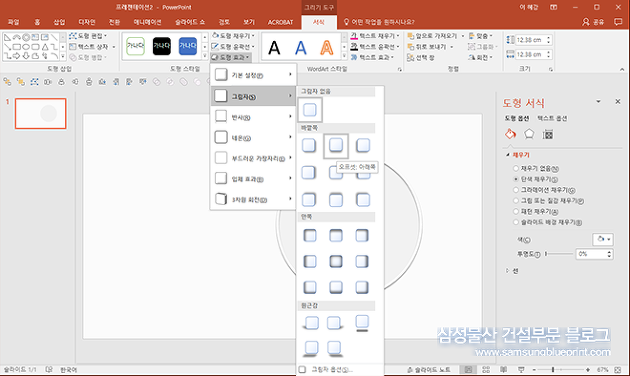Open the Rotate (회전) dropdown
The height and width of the screenshot is (376, 630).
tap(481, 57)
